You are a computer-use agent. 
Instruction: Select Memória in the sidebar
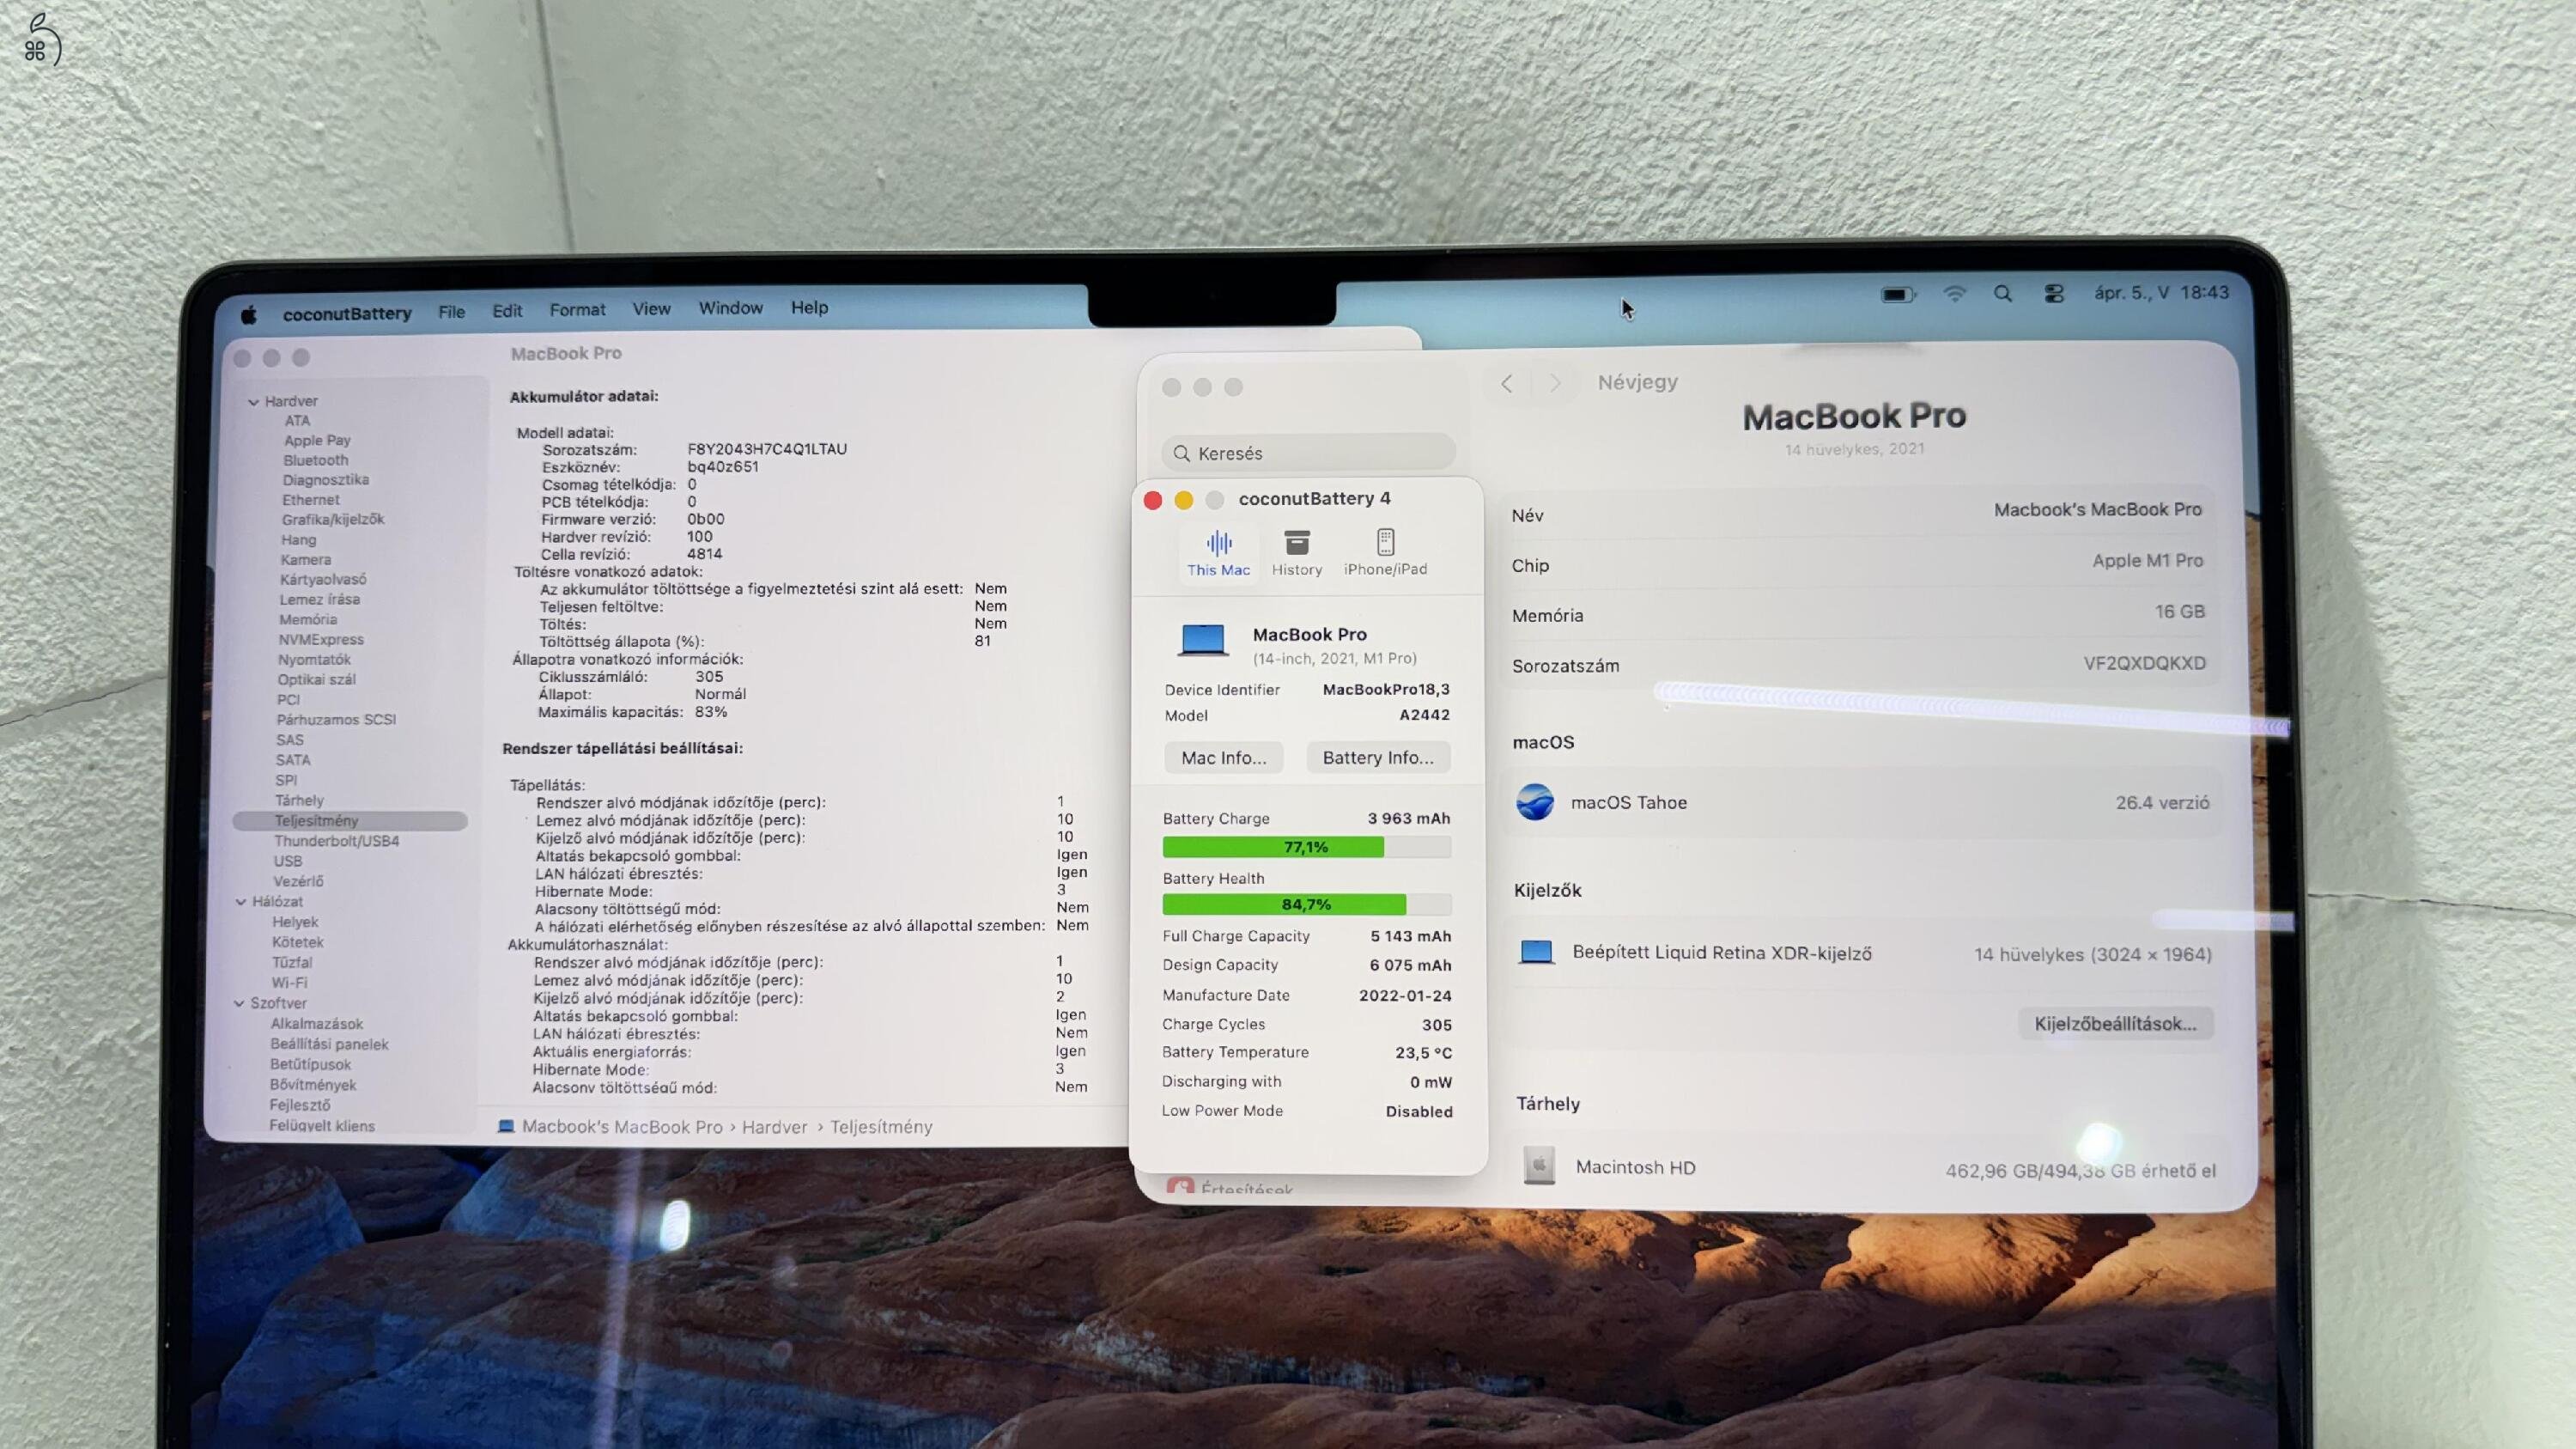[x=308, y=620]
